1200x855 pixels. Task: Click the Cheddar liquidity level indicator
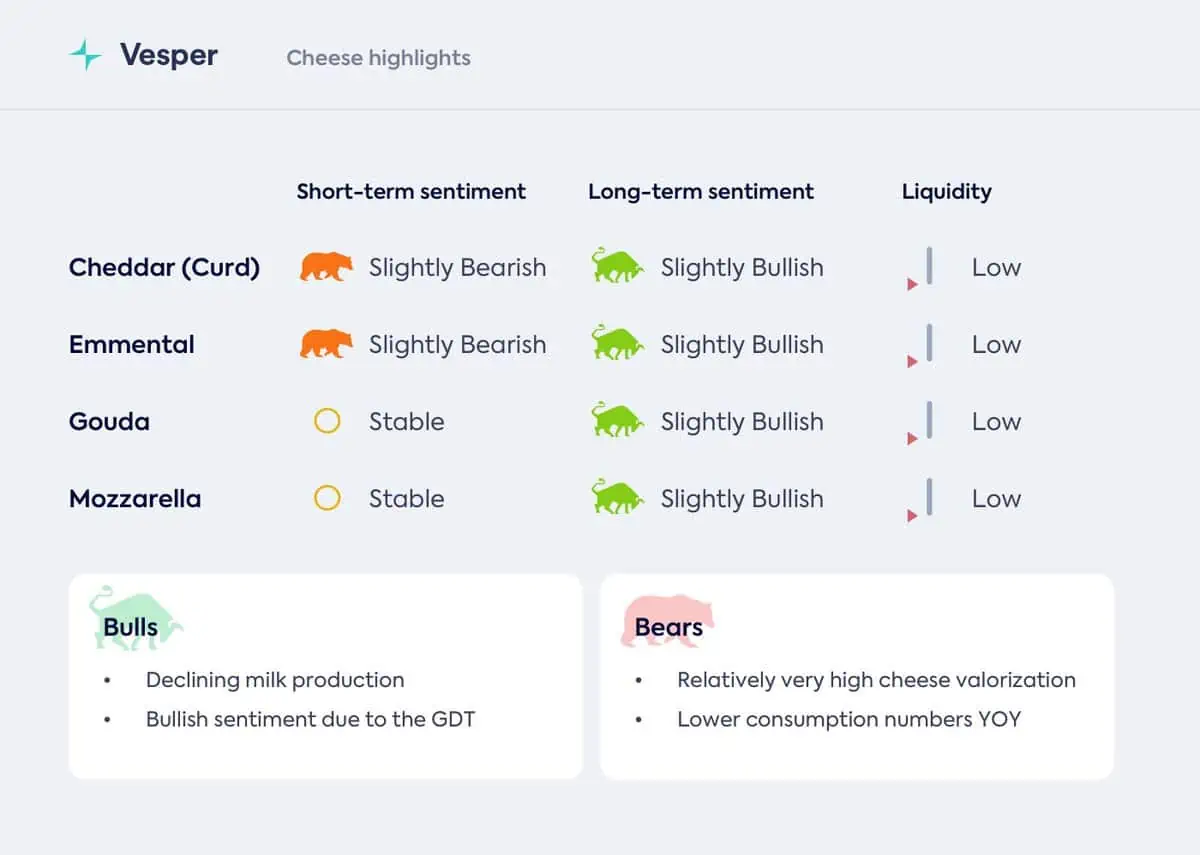click(x=920, y=268)
